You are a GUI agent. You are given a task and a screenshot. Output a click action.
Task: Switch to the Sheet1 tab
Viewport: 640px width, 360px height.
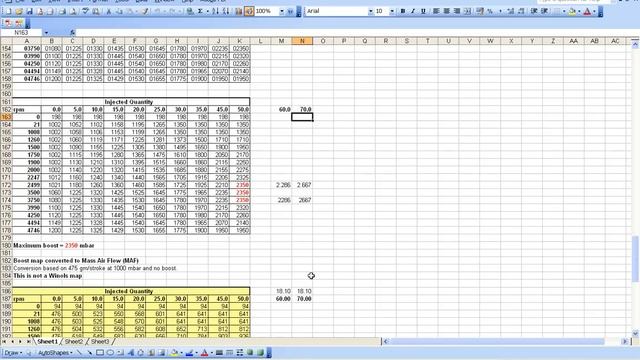coord(47,341)
